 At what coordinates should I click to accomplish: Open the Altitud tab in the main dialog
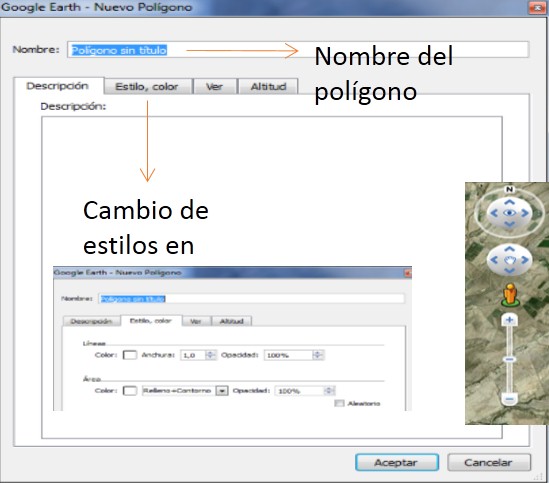click(268, 87)
